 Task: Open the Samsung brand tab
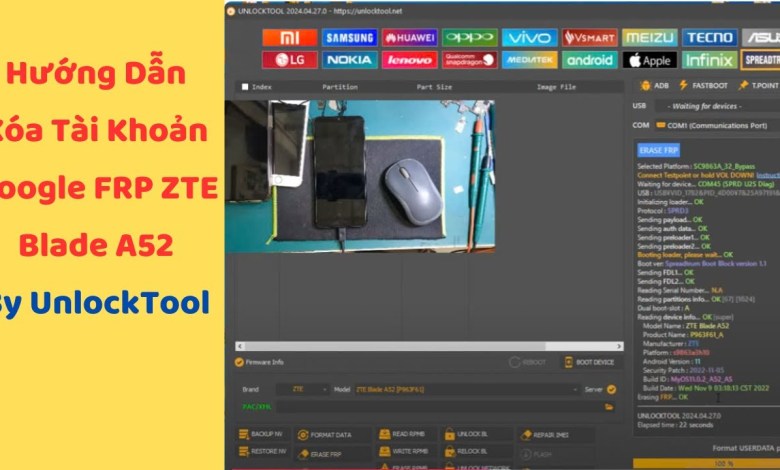tap(349, 38)
